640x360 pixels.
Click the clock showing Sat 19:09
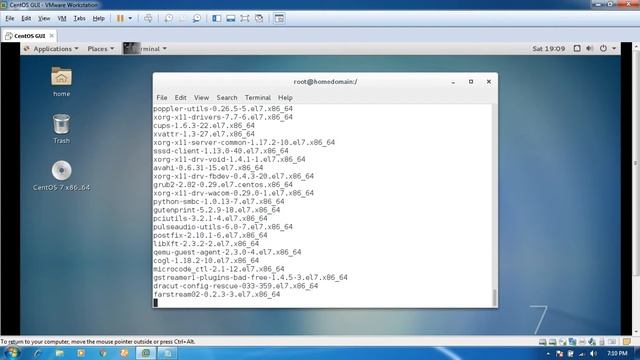[x=549, y=49]
